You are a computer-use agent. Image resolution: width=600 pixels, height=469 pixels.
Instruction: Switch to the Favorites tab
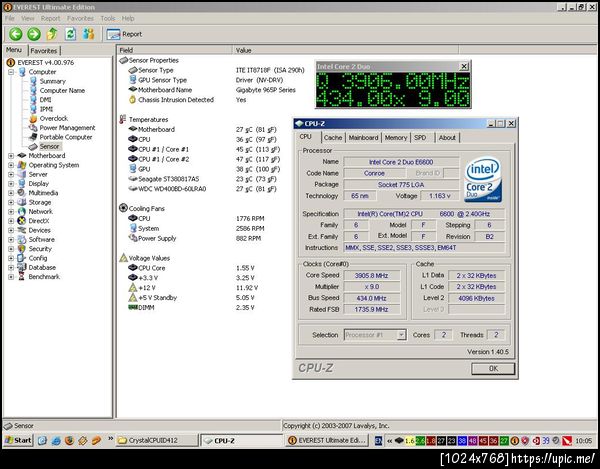click(44, 49)
